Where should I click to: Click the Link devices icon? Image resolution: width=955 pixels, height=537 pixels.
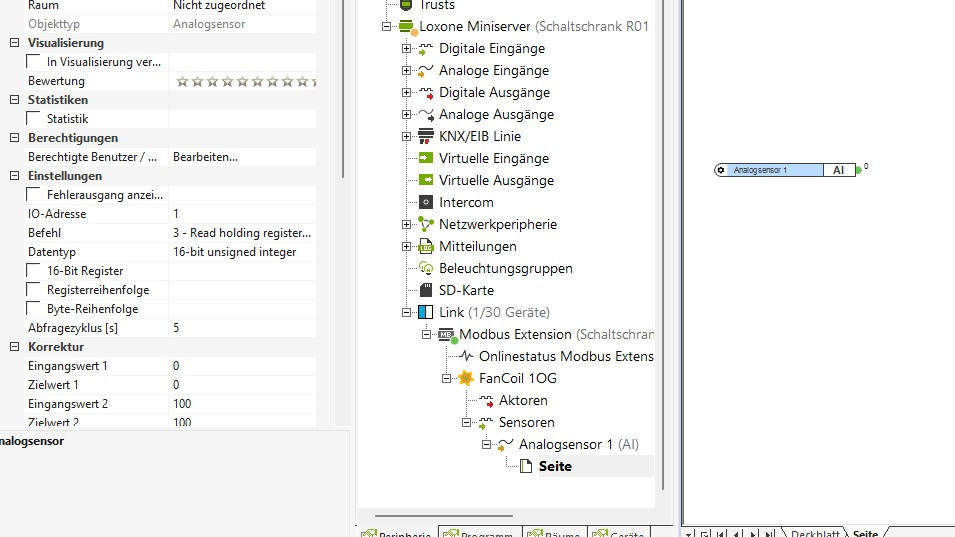click(x=426, y=312)
